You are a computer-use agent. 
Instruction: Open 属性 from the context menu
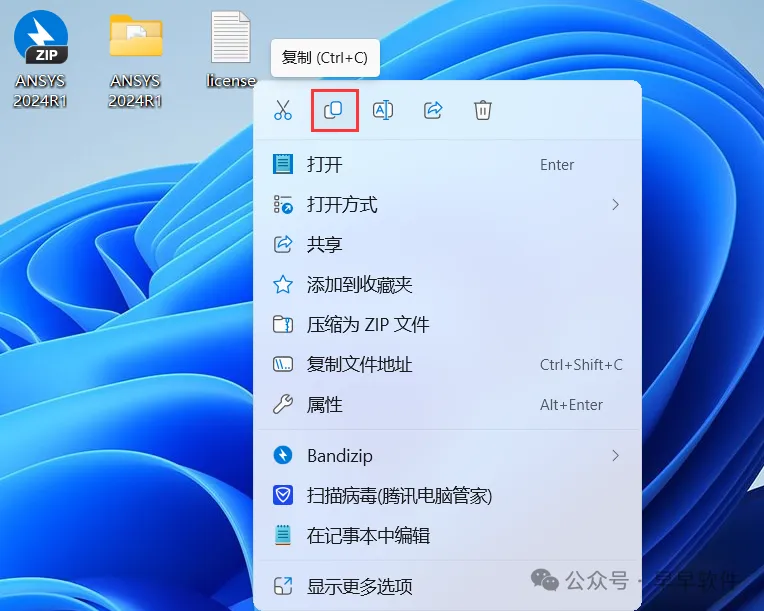pyautogui.click(x=447, y=404)
